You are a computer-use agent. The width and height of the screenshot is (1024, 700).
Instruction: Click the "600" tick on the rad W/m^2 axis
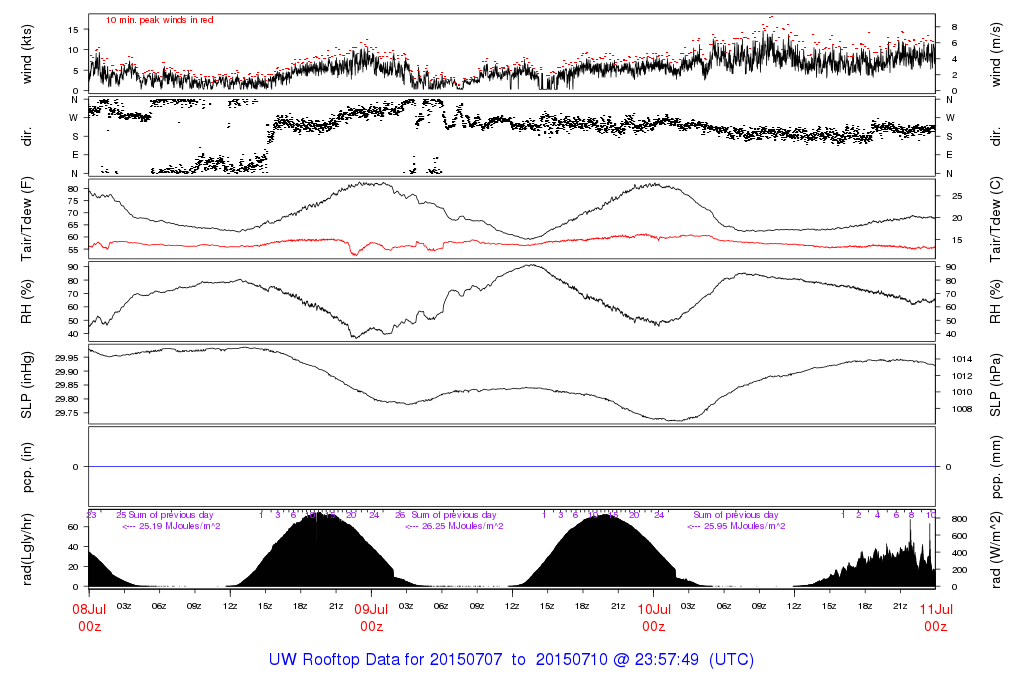(x=959, y=536)
